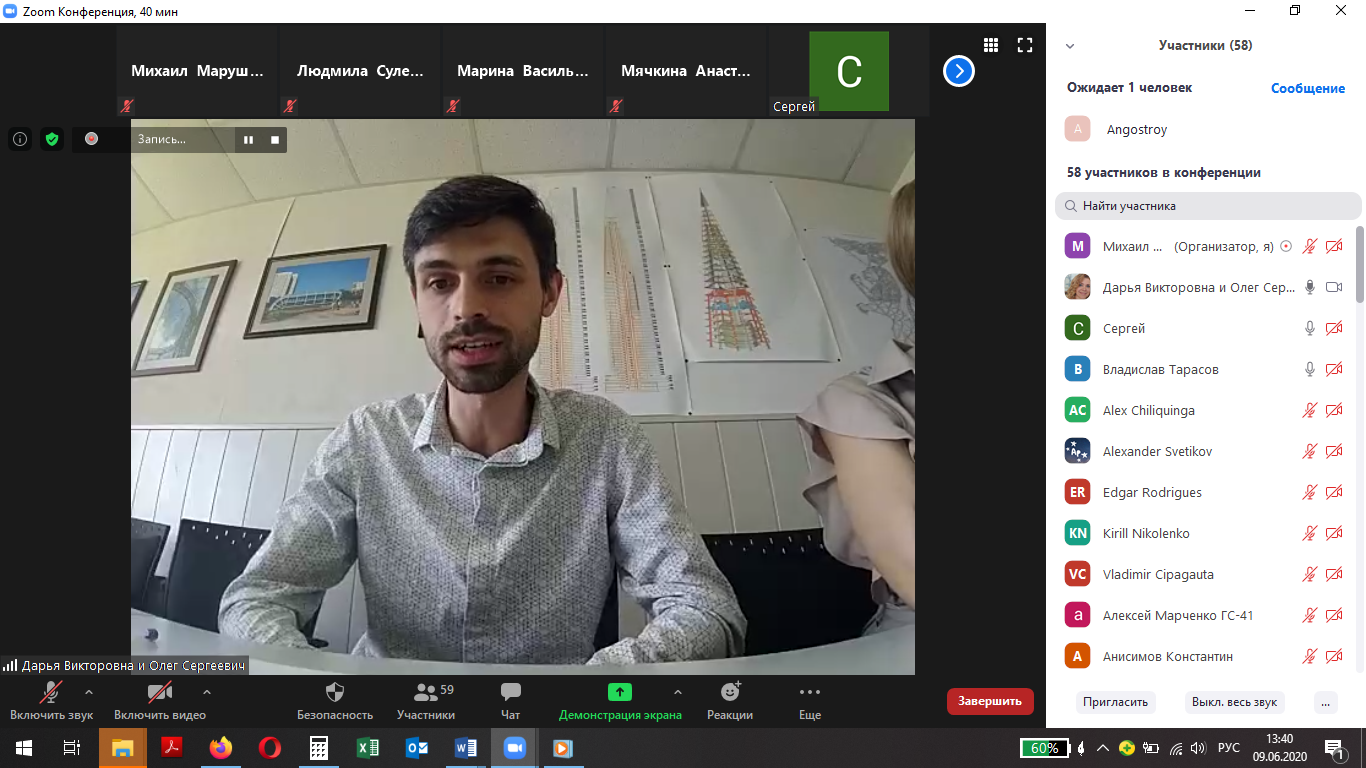Click Дарья Викторовна's microphone icon
This screenshot has height=768, width=1366.
[1310, 287]
